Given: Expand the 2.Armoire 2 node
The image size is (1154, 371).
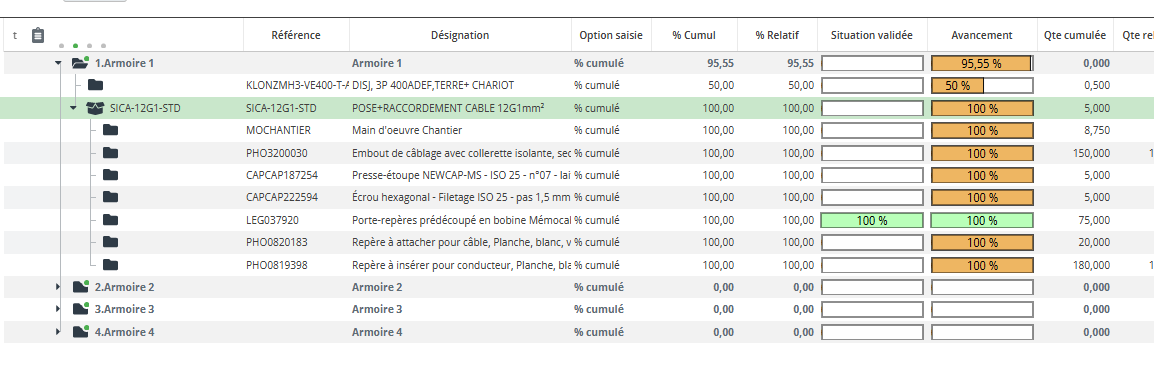Looking at the screenshot, I should coord(58,287).
